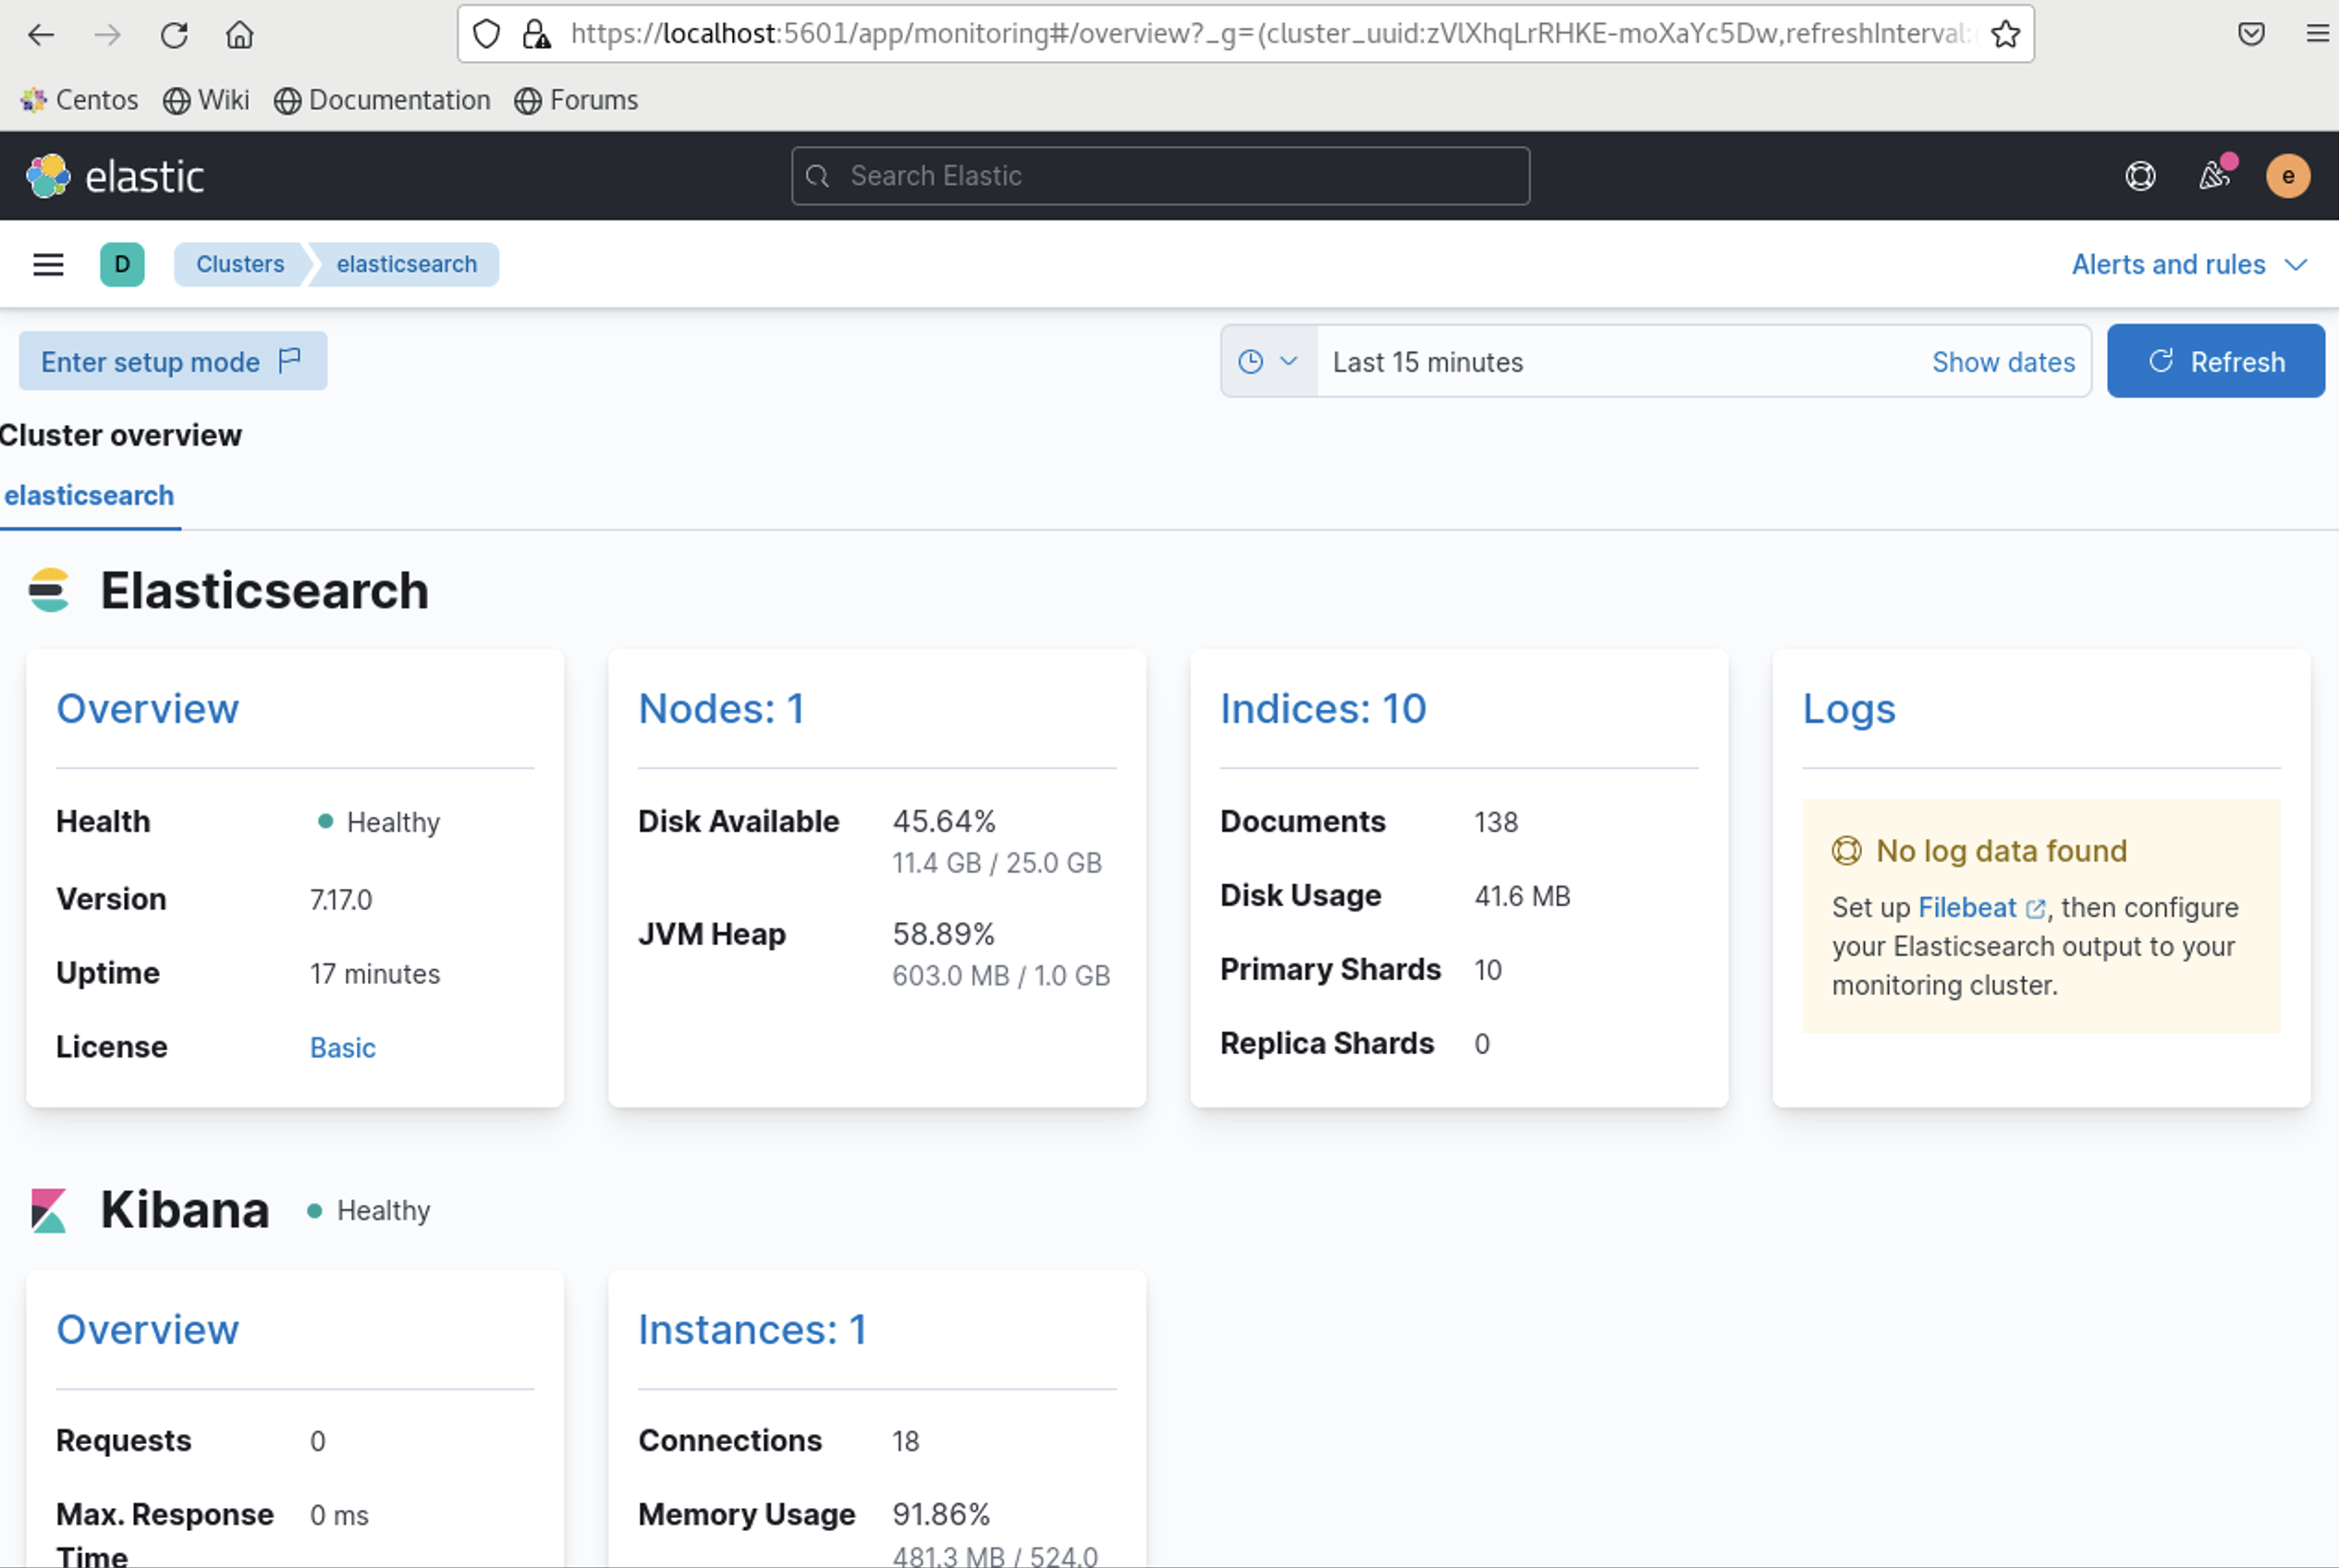Go to the Clusters breadcrumb
This screenshot has width=2339, height=1568.
(x=240, y=265)
